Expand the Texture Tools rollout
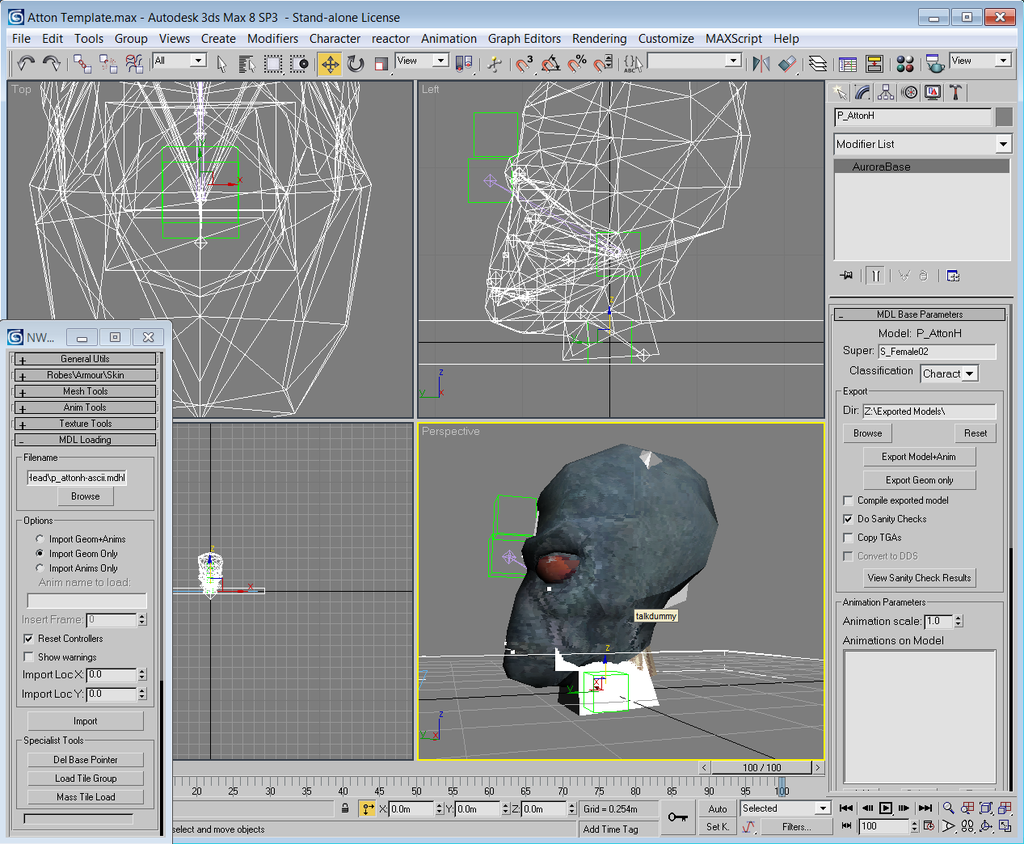The image size is (1024, 844). [x=85, y=423]
